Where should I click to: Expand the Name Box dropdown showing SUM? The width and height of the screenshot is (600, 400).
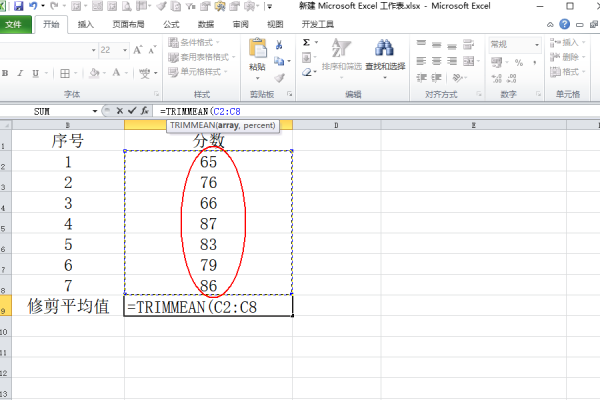[x=95, y=111]
